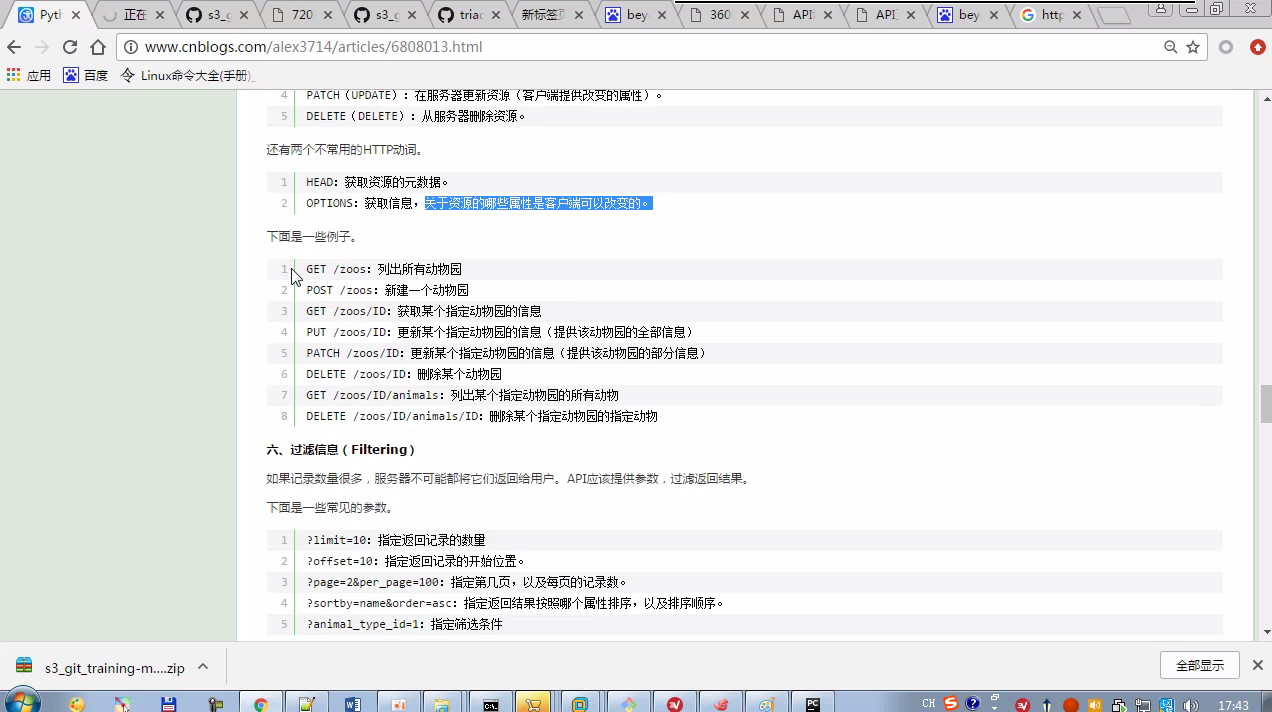
Task: Go back to the previous page
Action: (x=14, y=47)
